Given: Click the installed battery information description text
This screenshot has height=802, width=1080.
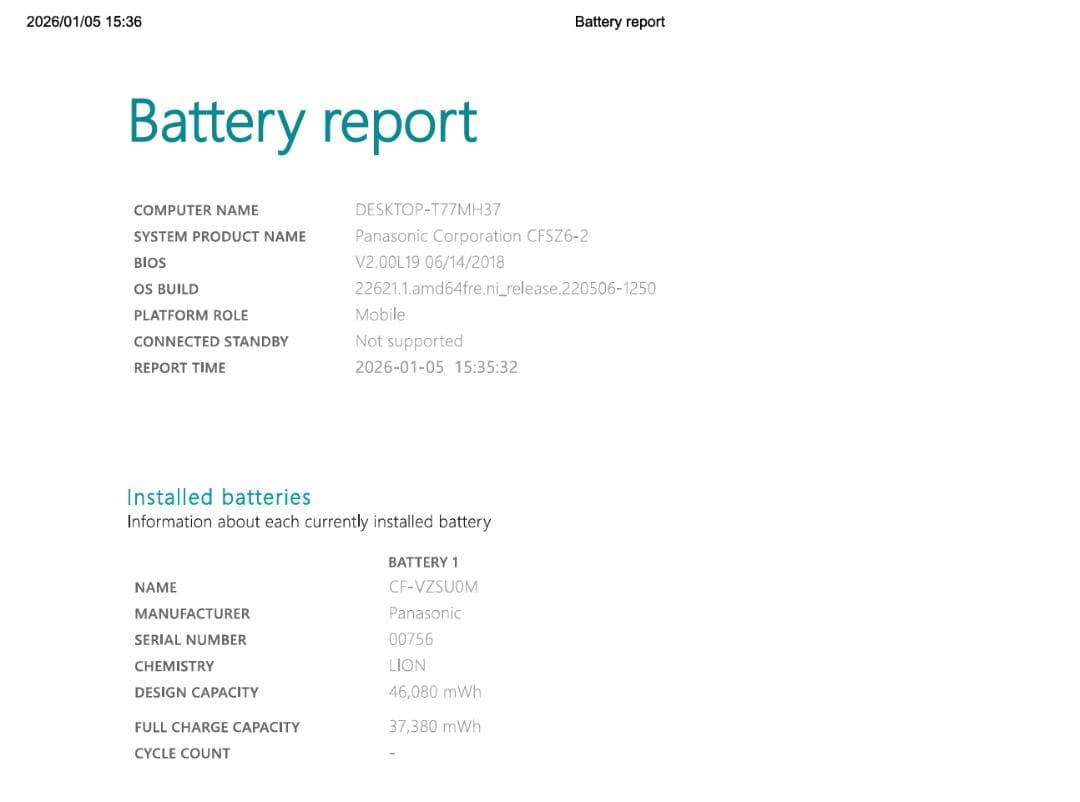Looking at the screenshot, I should point(309,522).
